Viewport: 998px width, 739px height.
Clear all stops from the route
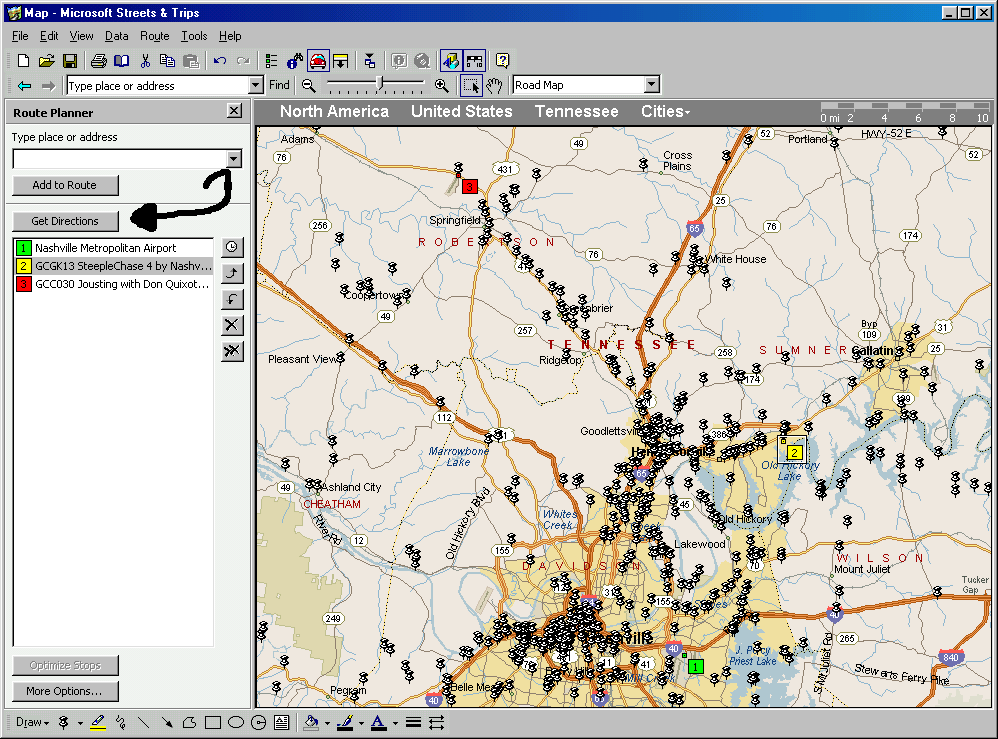232,351
